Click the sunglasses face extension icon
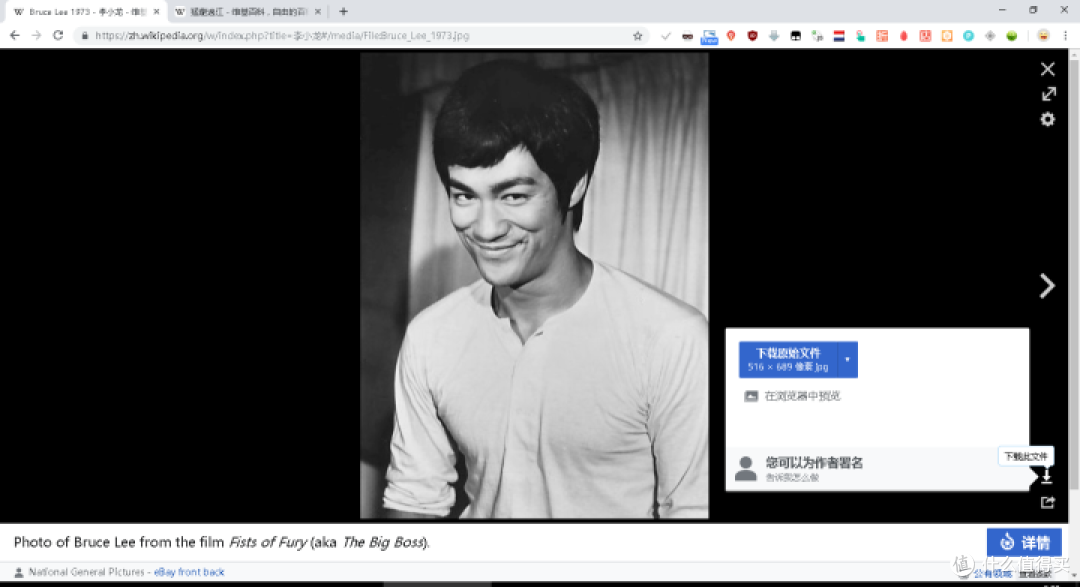 (x=687, y=36)
